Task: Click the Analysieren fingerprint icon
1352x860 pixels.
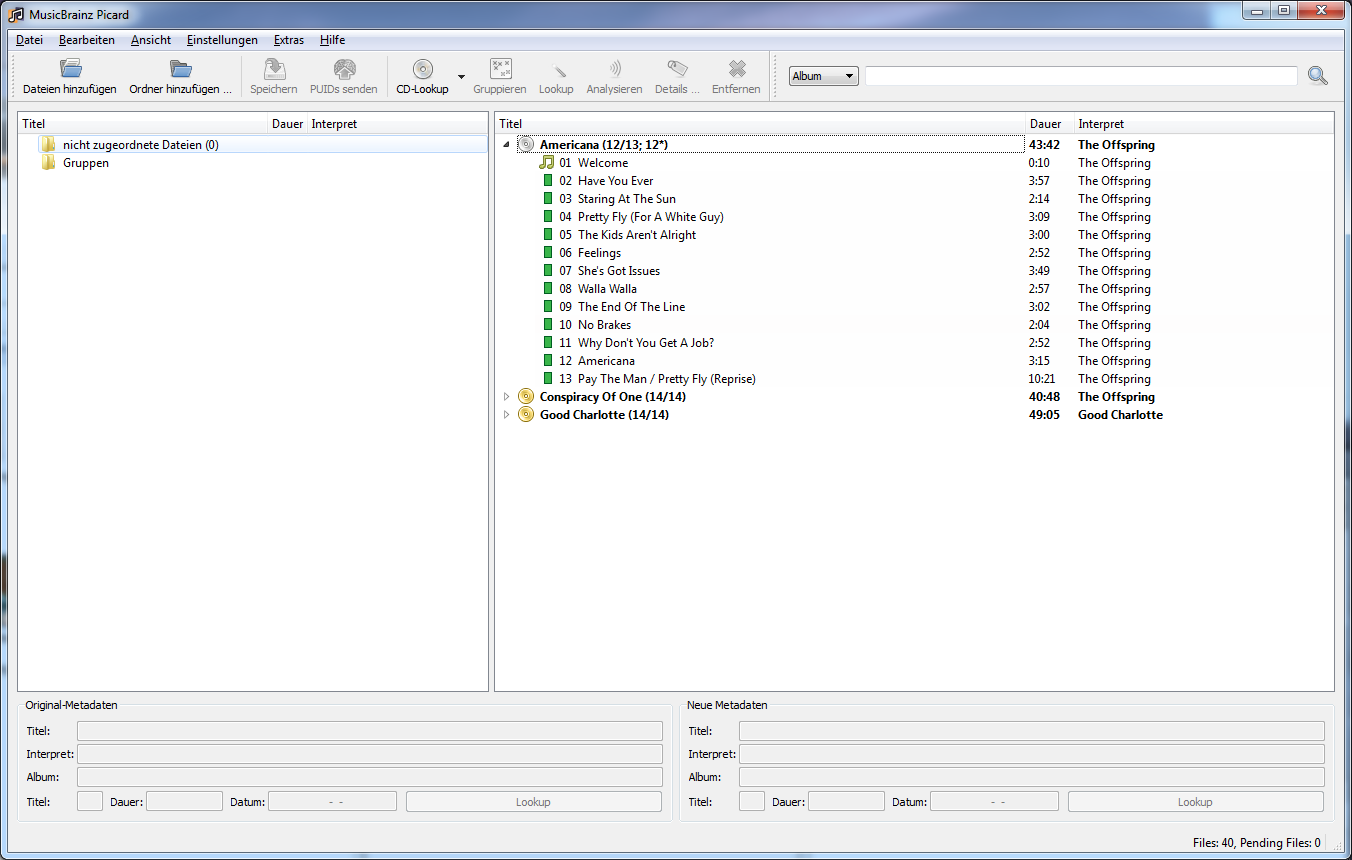Action: click(614, 69)
